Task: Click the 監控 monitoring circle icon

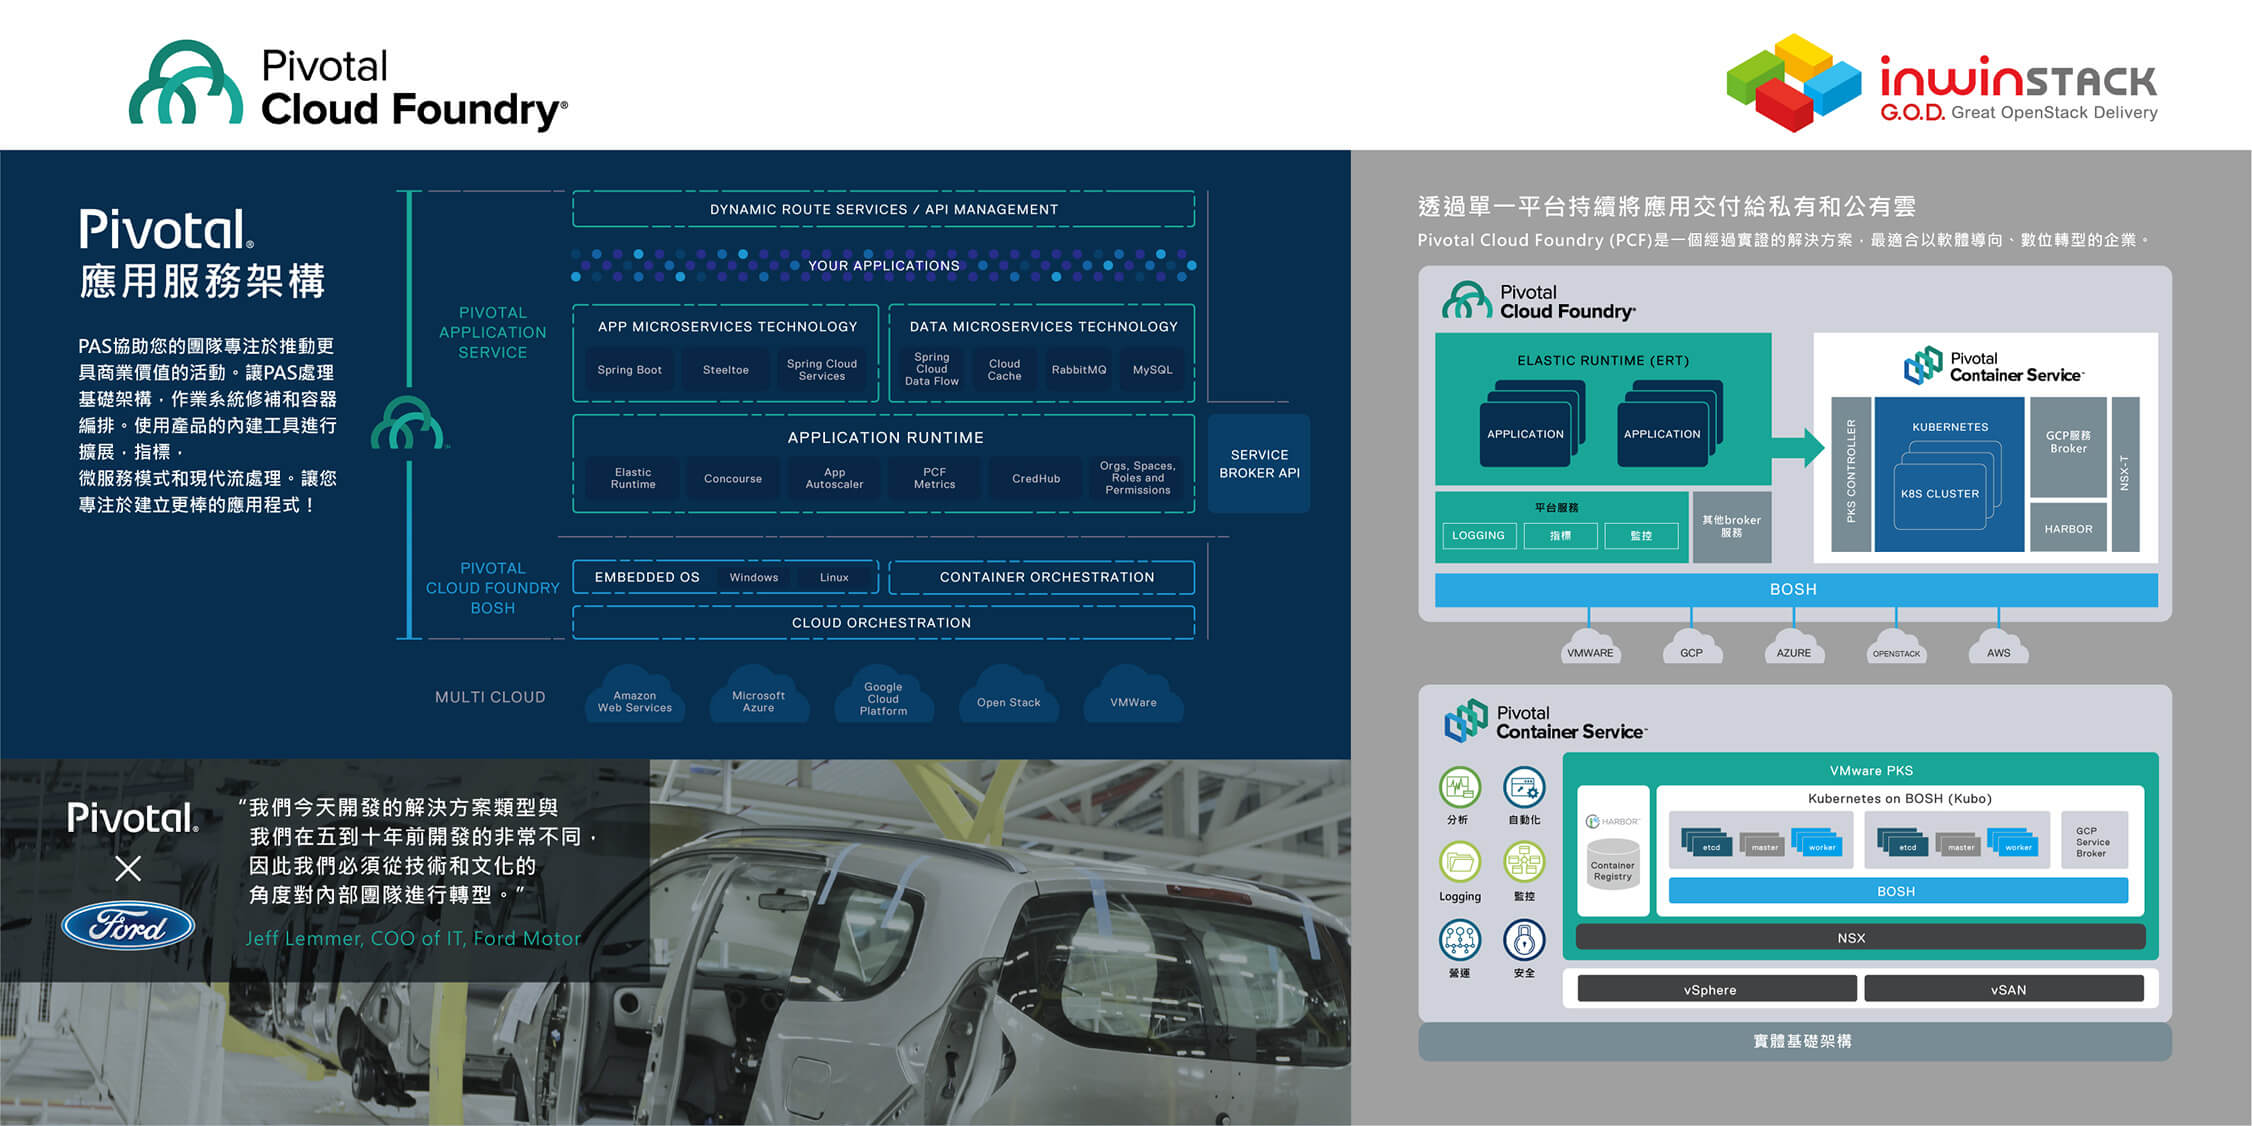Action: point(1524,862)
